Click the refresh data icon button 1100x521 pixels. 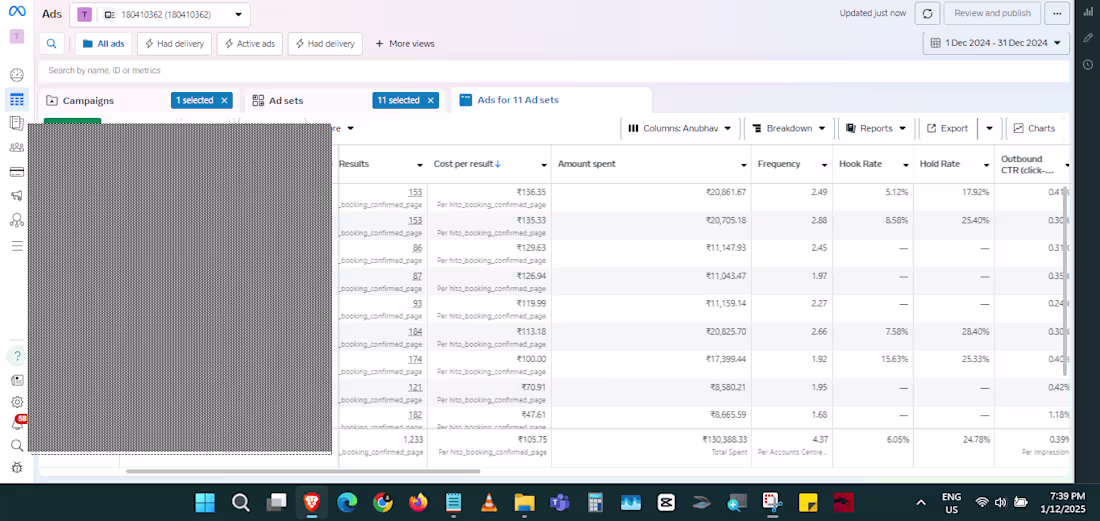coord(928,13)
